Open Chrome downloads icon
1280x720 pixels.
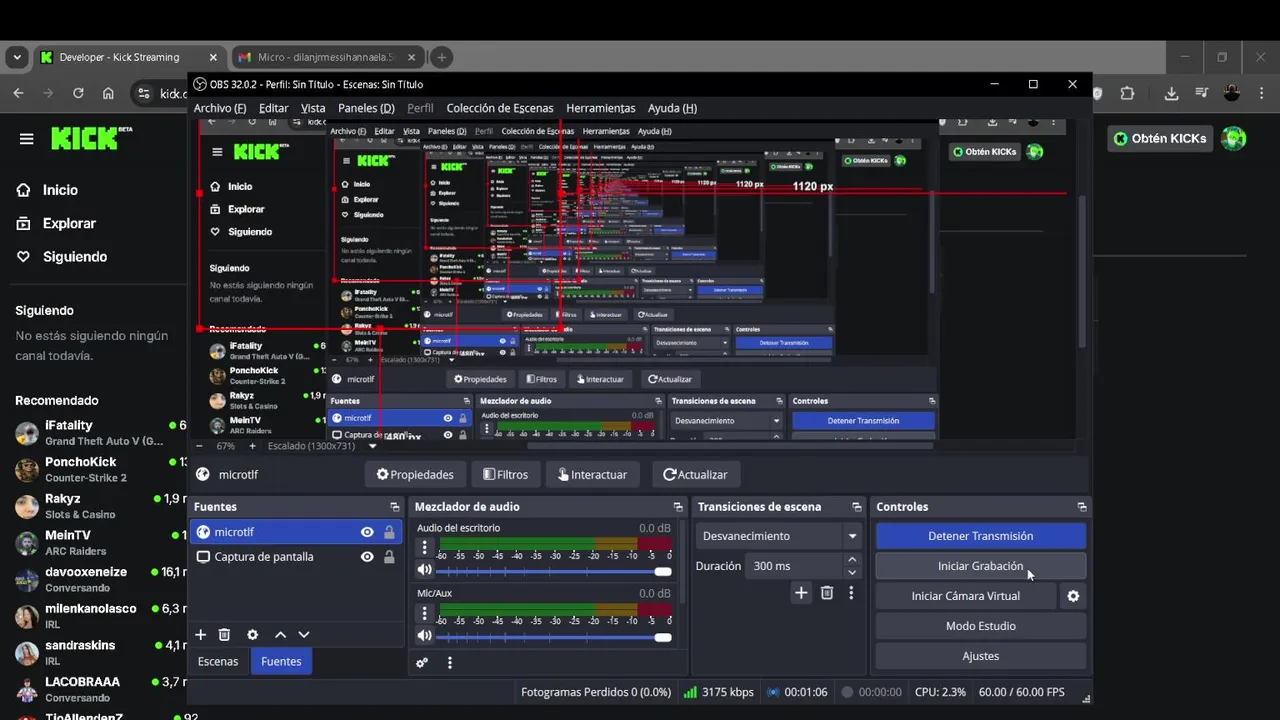pyautogui.click(x=1171, y=93)
